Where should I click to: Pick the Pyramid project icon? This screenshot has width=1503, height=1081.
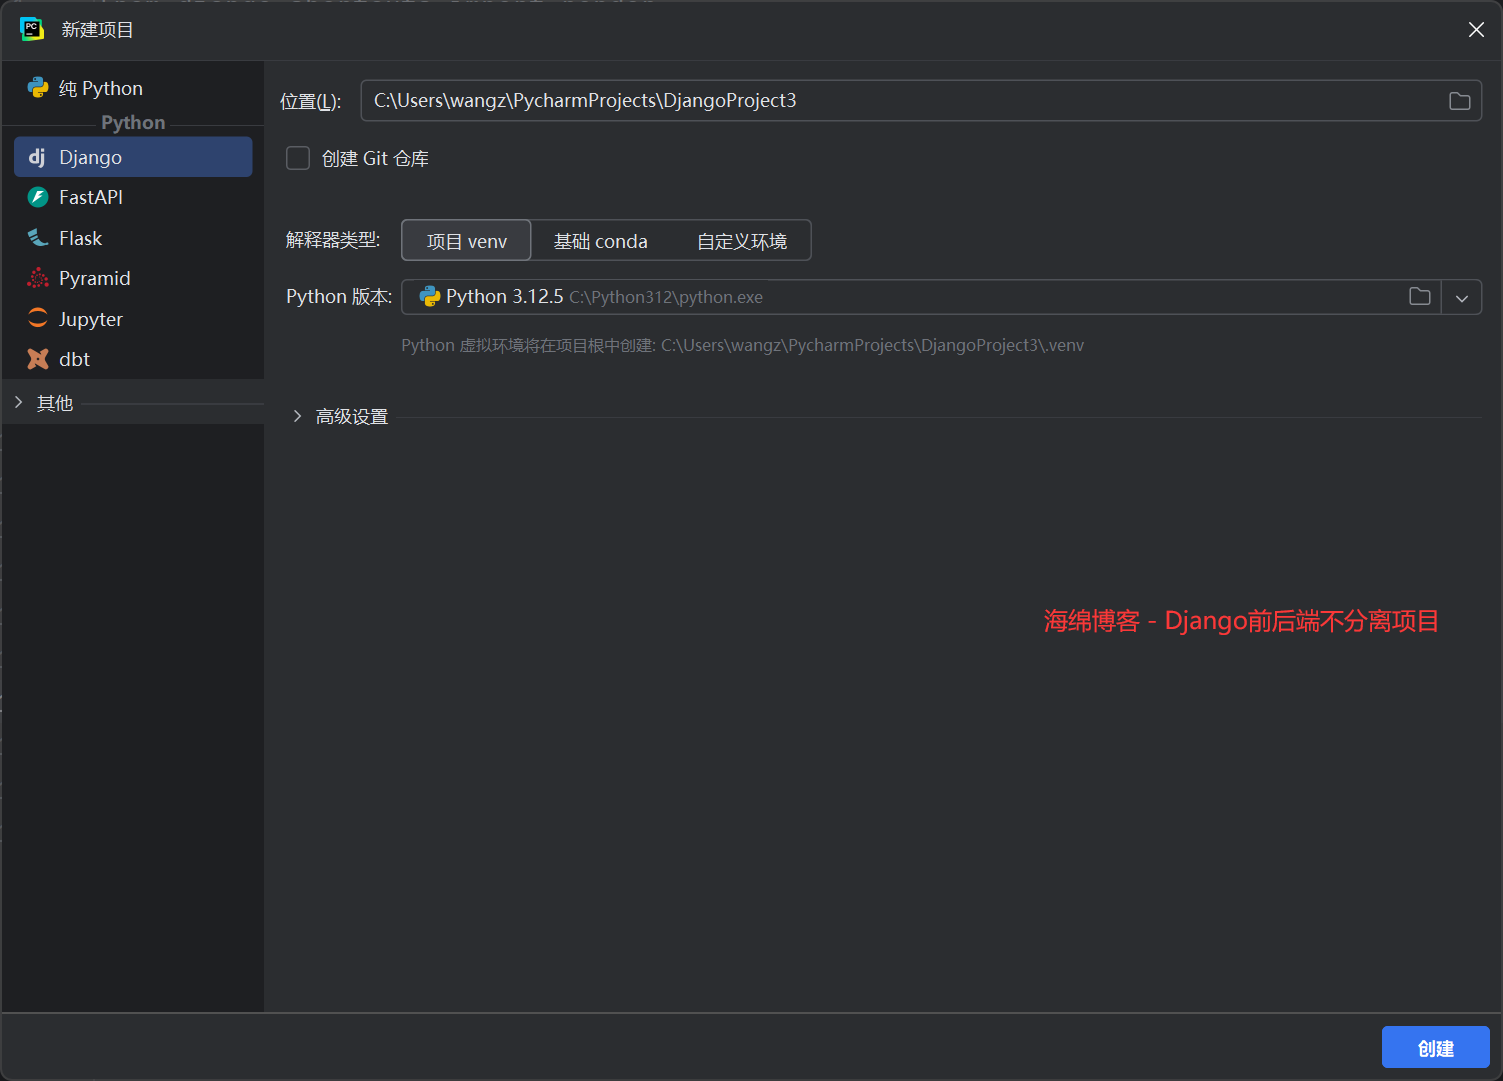coord(38,278)
